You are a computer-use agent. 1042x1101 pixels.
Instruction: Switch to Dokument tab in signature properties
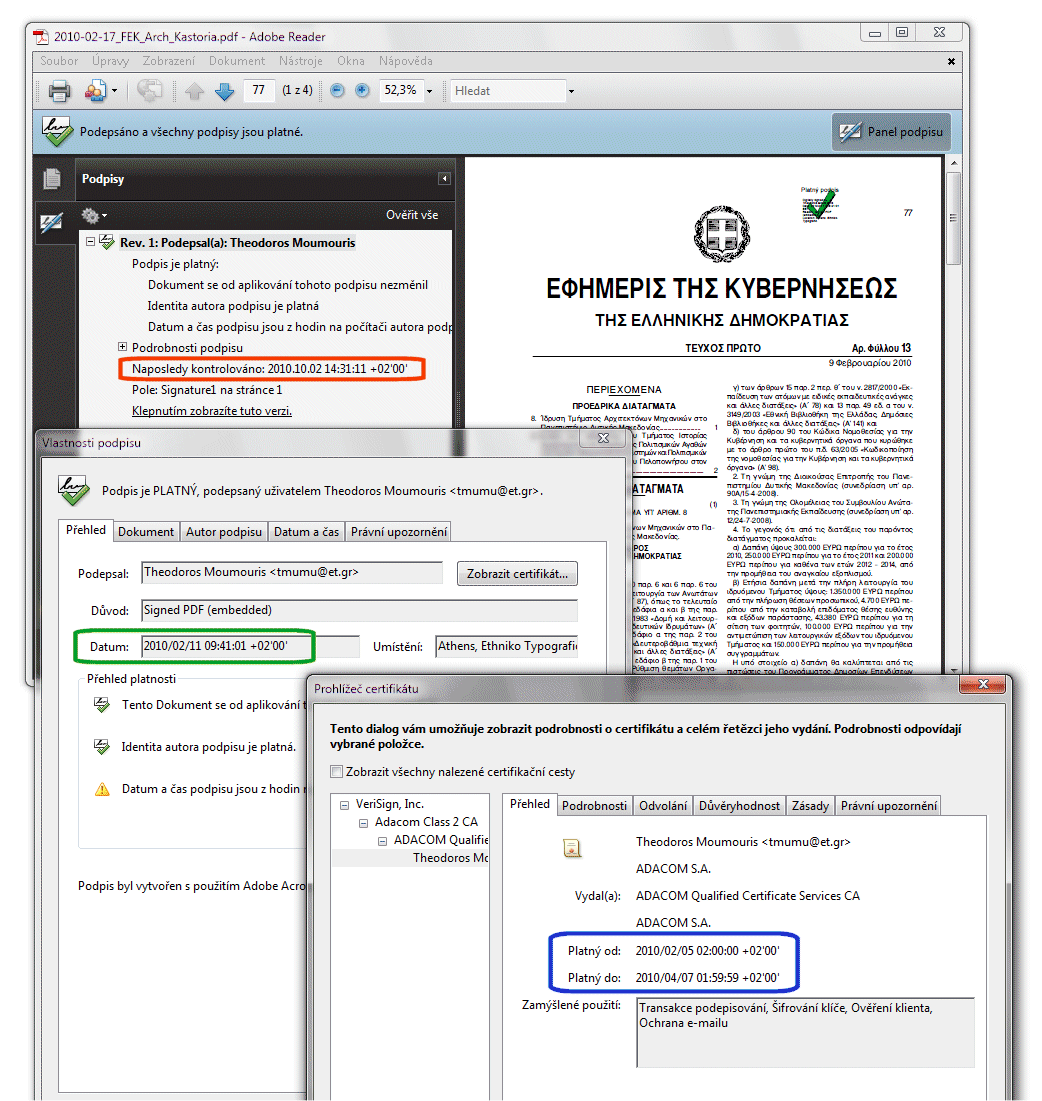coord(145,532)
